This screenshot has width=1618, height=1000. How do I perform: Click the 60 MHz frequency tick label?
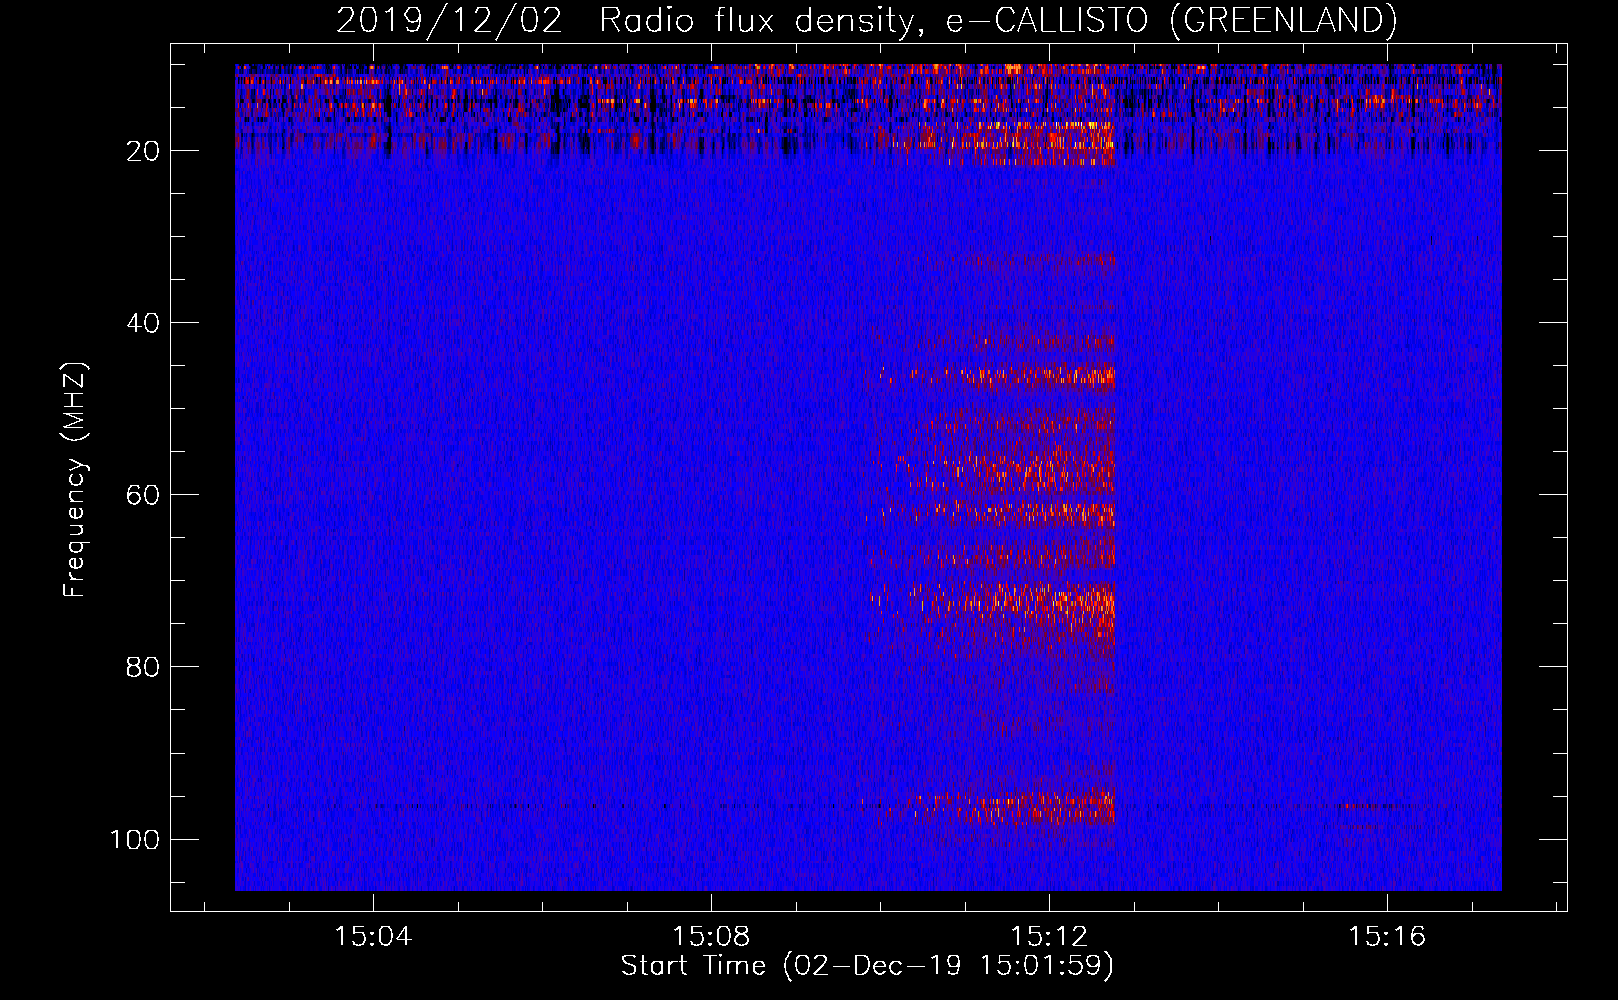pos(143,495)
